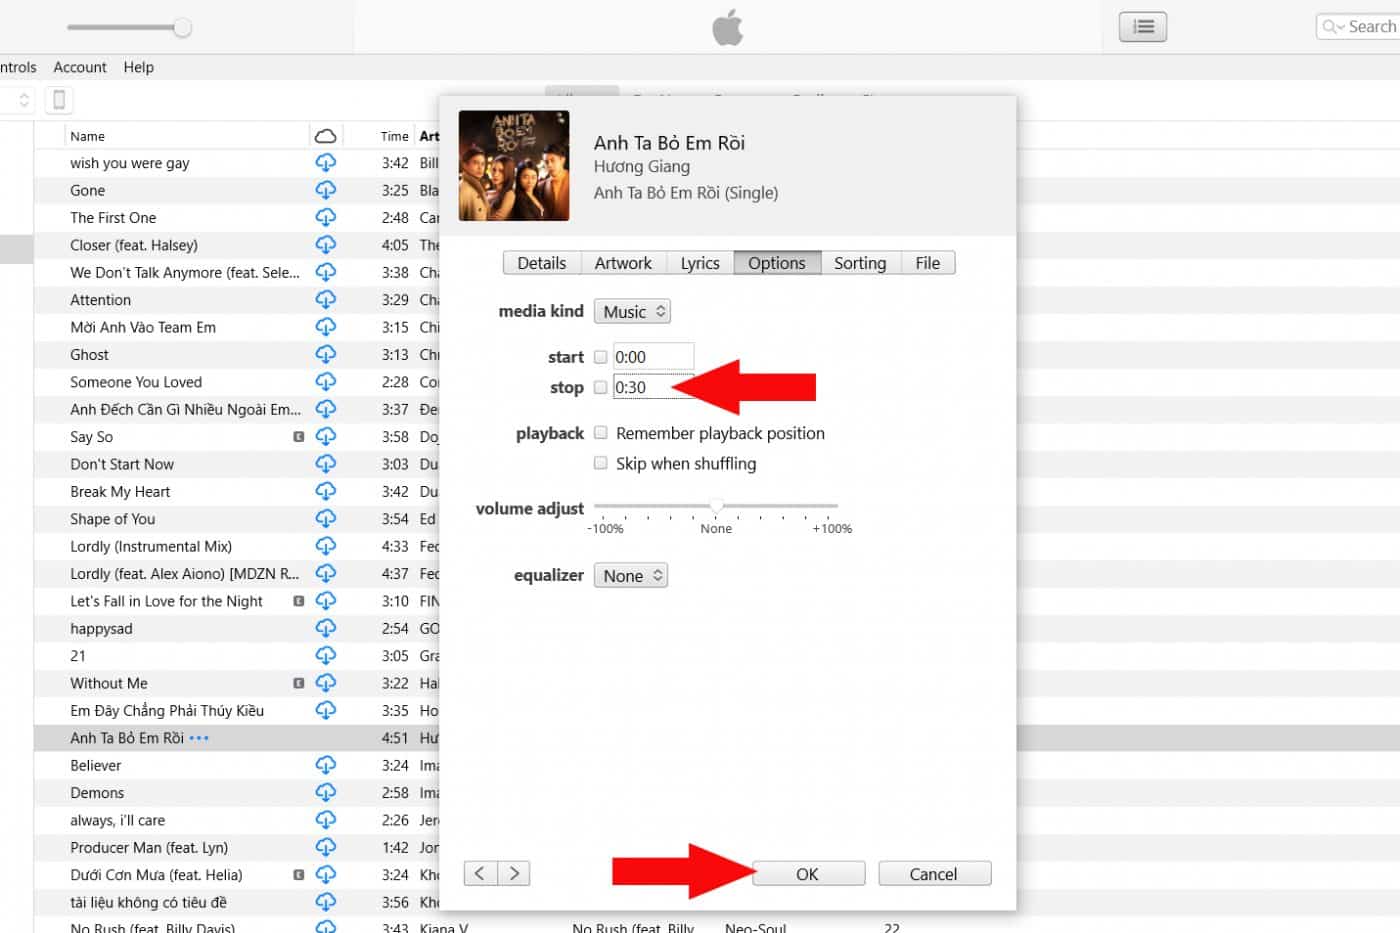Click the cloud status column header icon

click(x=325, y=136)
